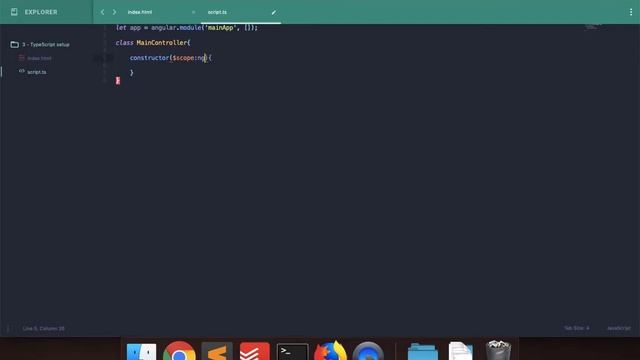Image resolution: width=640 pixels, height=360 pixels.
Task: Click the status bar icon at far left
Action: [x=8, y=328]
